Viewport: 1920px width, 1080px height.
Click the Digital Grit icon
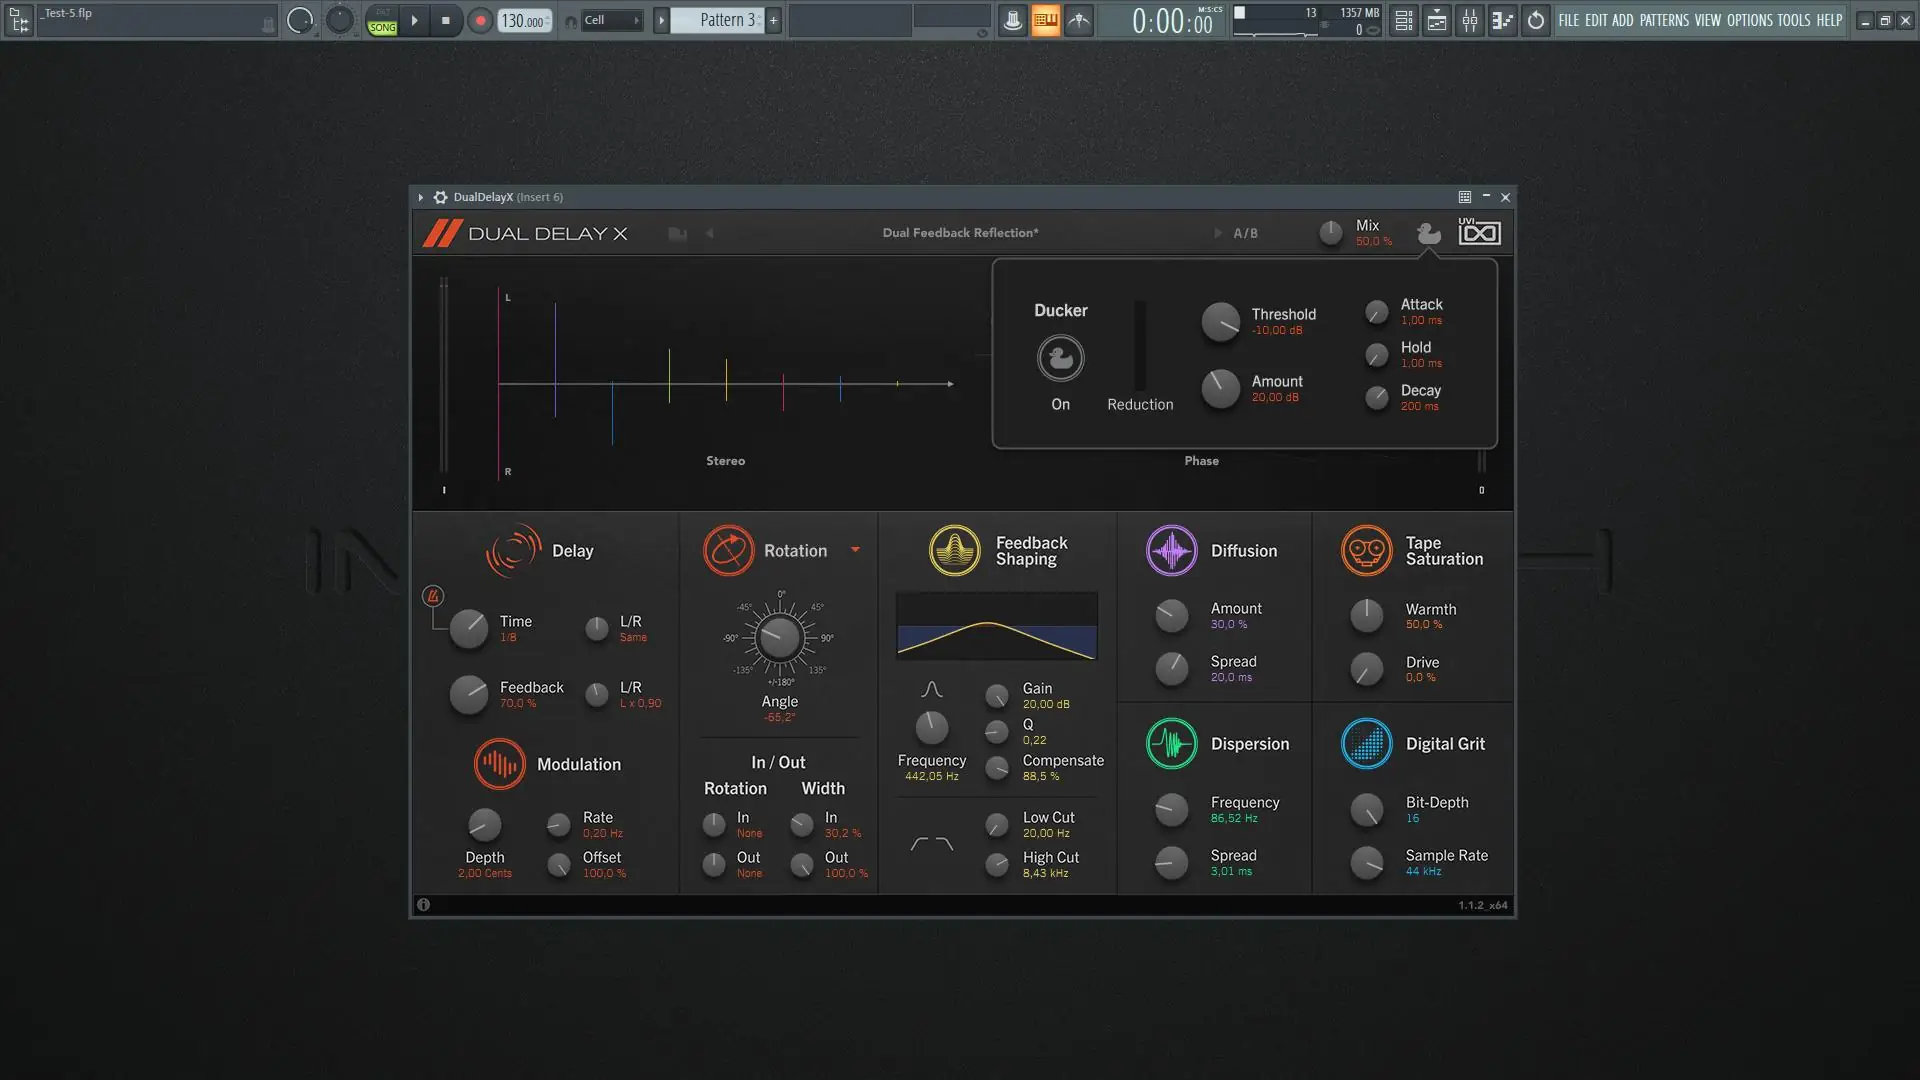pos(1366,744)
